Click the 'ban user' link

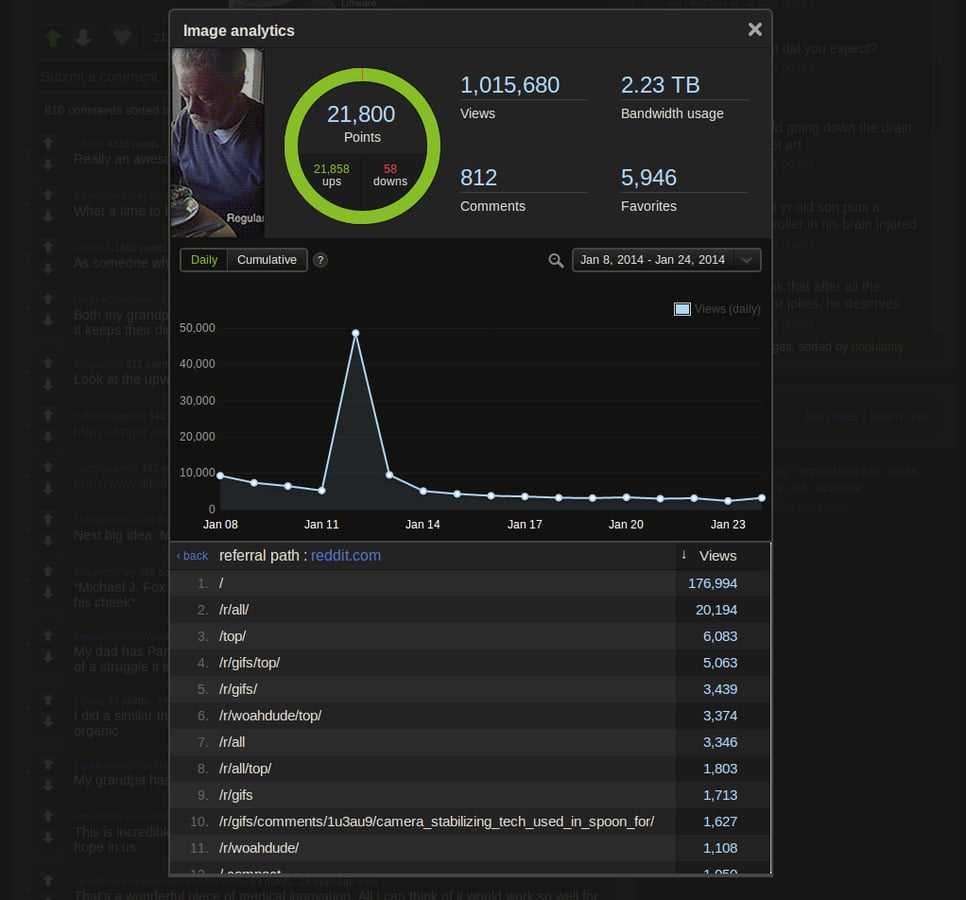(828, 416)
